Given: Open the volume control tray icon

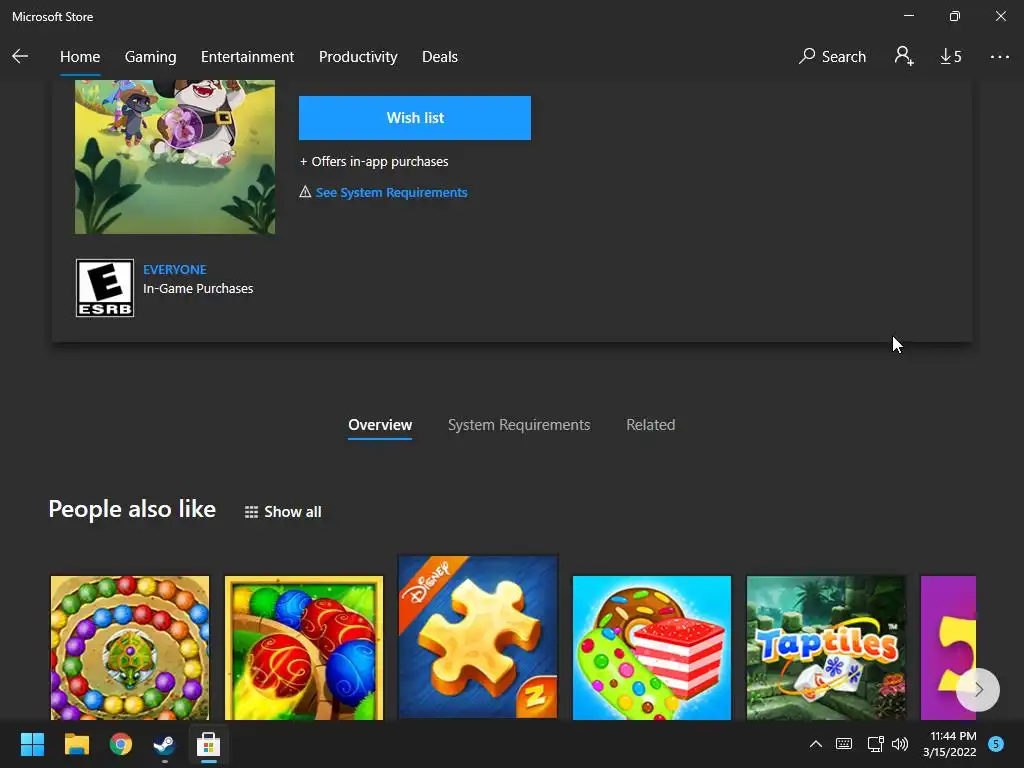Looking at the screenshot, I should [900, 744].
